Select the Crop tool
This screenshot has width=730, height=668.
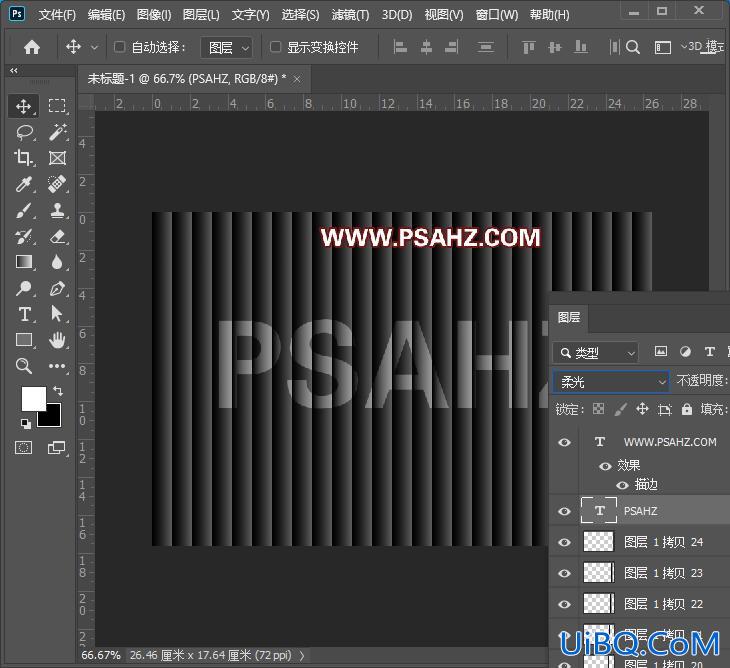pos(23,158)
